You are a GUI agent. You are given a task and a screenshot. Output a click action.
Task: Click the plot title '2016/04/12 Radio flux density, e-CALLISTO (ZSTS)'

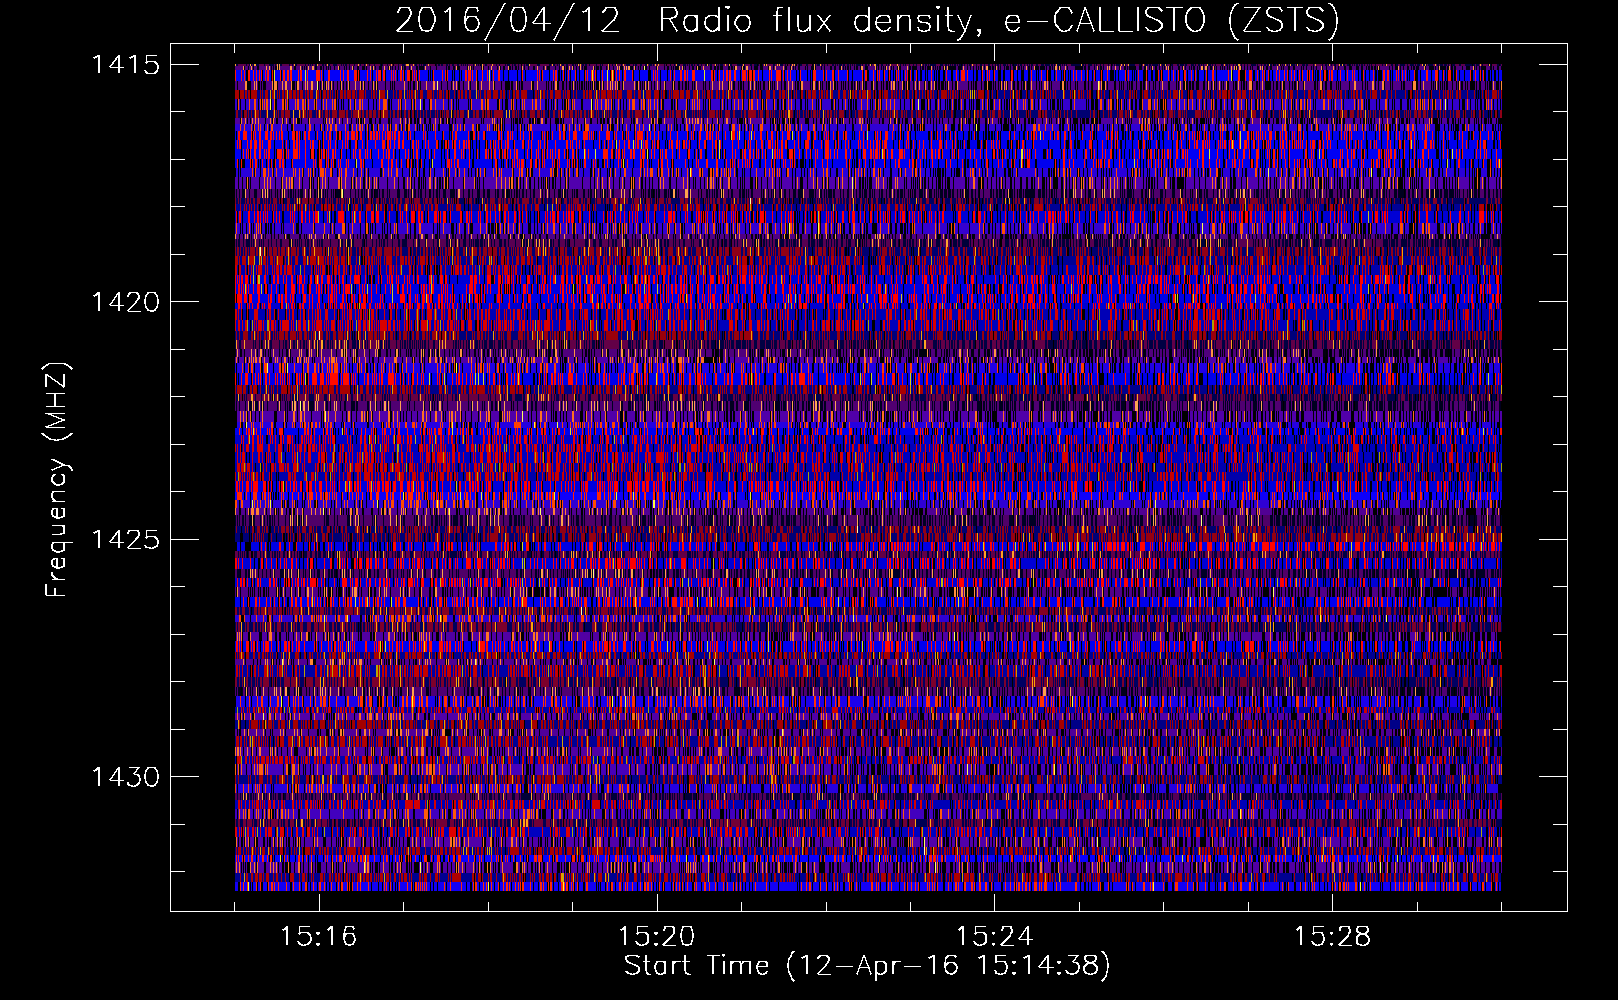(867, 21)
